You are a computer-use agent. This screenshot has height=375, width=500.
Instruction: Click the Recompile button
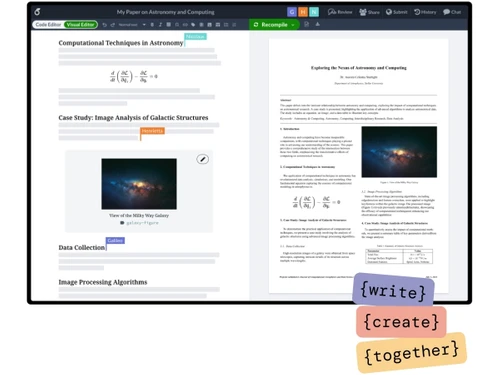coord(271,25)
